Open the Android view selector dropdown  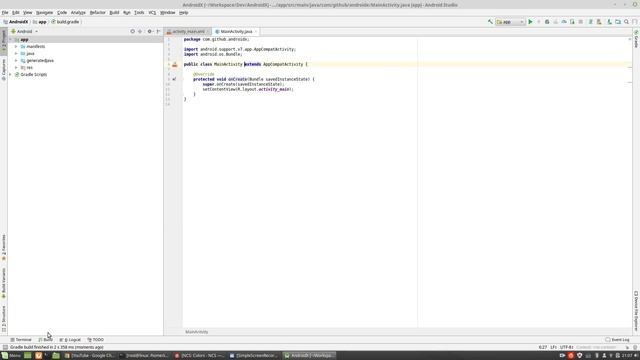pyautogui.click(x=24, y=31)
